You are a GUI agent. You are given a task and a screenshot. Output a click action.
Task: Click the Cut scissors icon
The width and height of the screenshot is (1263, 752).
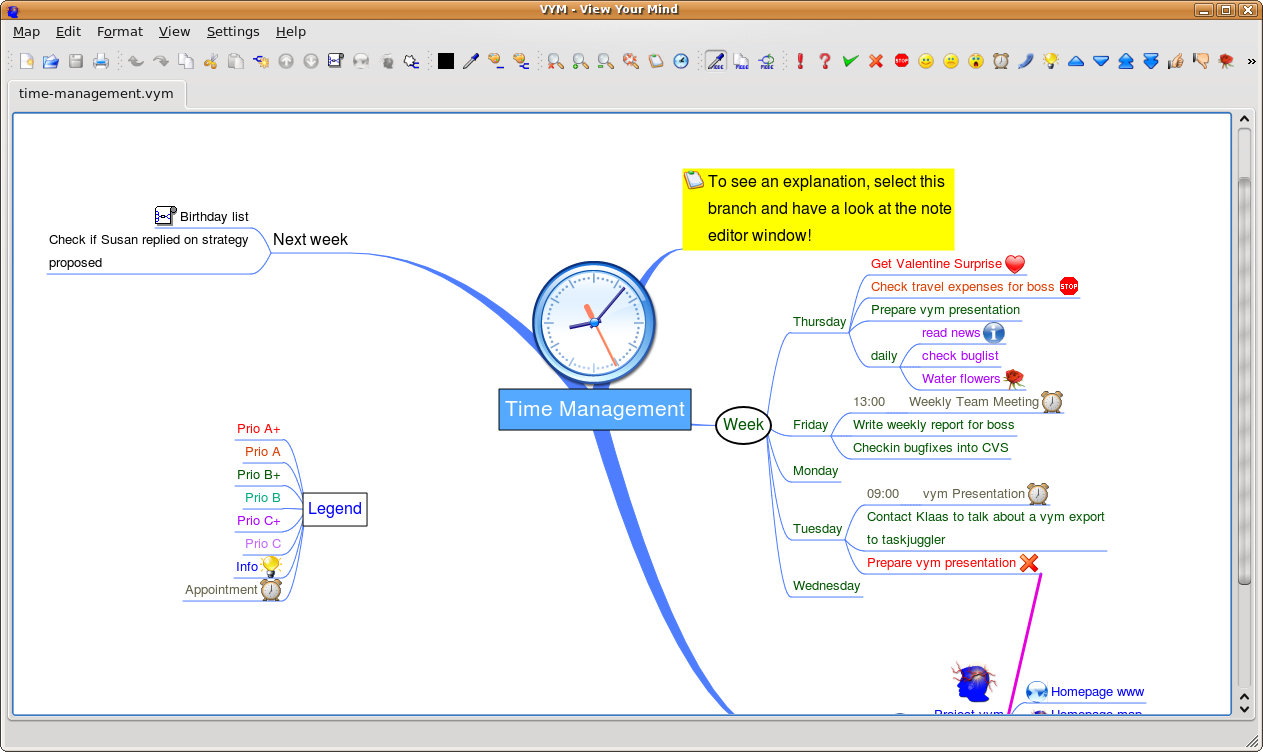(211, 61)
